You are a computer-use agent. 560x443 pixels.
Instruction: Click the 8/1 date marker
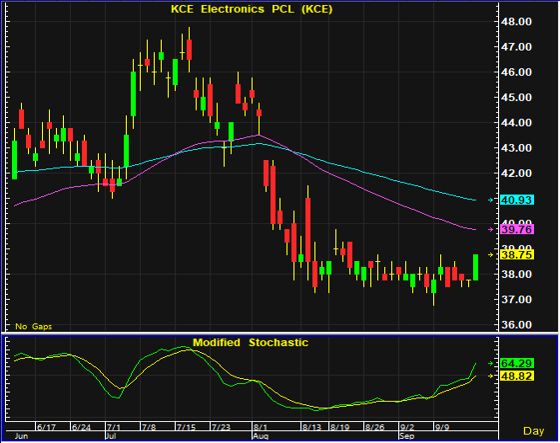click(260, 427)
